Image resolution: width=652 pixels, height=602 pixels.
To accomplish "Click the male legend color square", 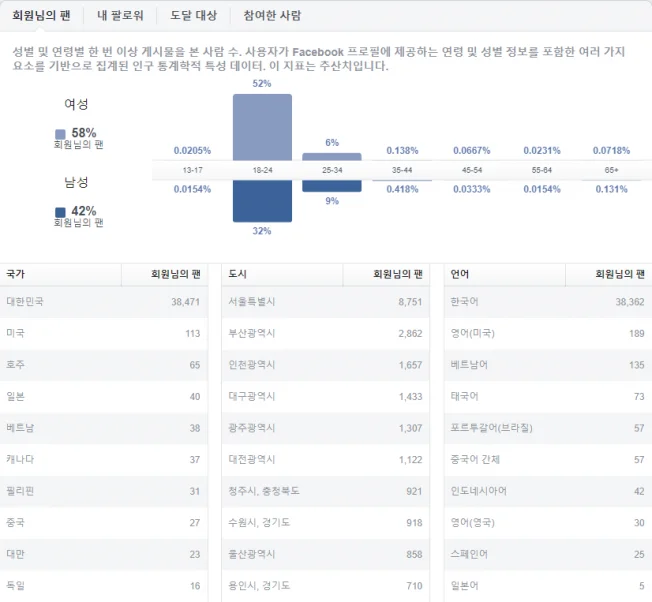I will (60, 212).
